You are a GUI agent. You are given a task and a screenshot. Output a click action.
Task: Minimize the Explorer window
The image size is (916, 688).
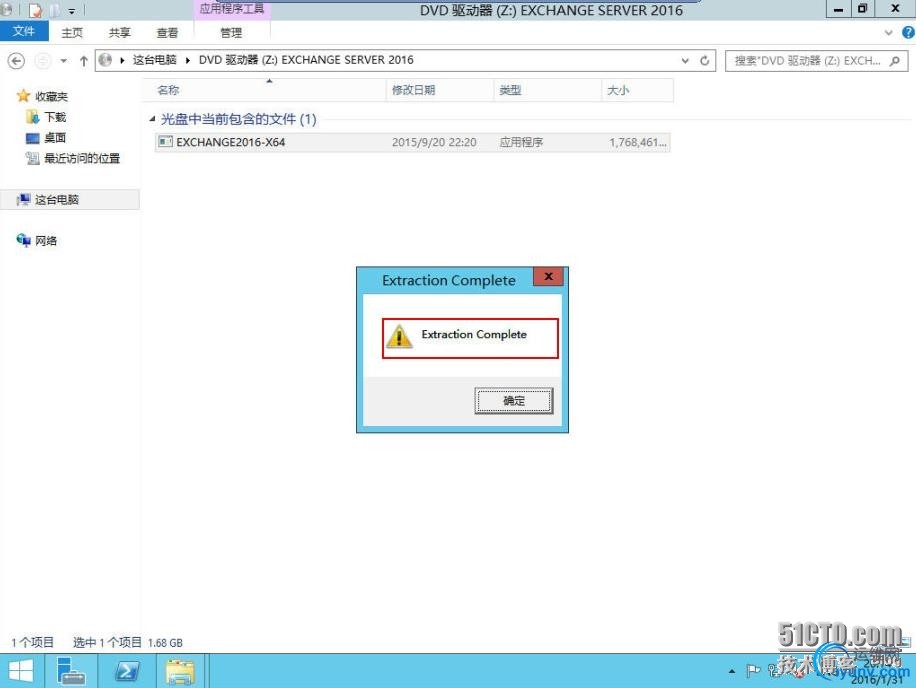coord(838,9)
